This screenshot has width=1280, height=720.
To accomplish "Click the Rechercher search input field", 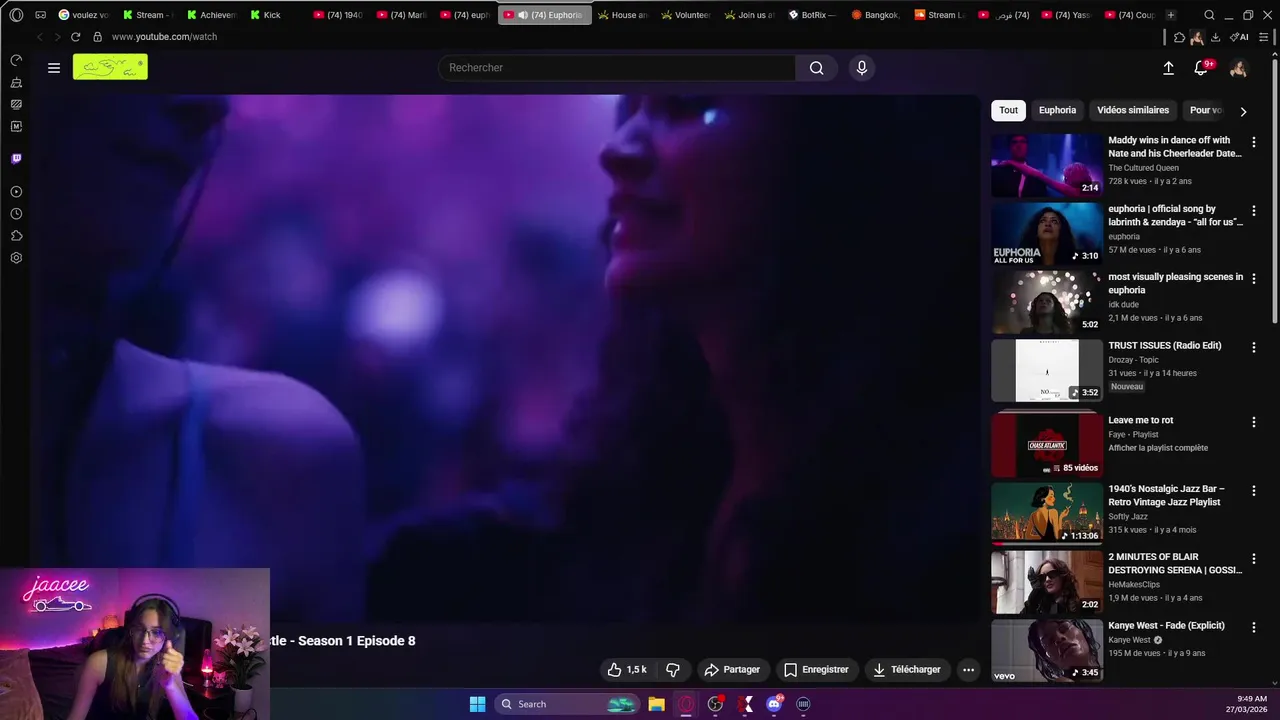I will point(617,68).
